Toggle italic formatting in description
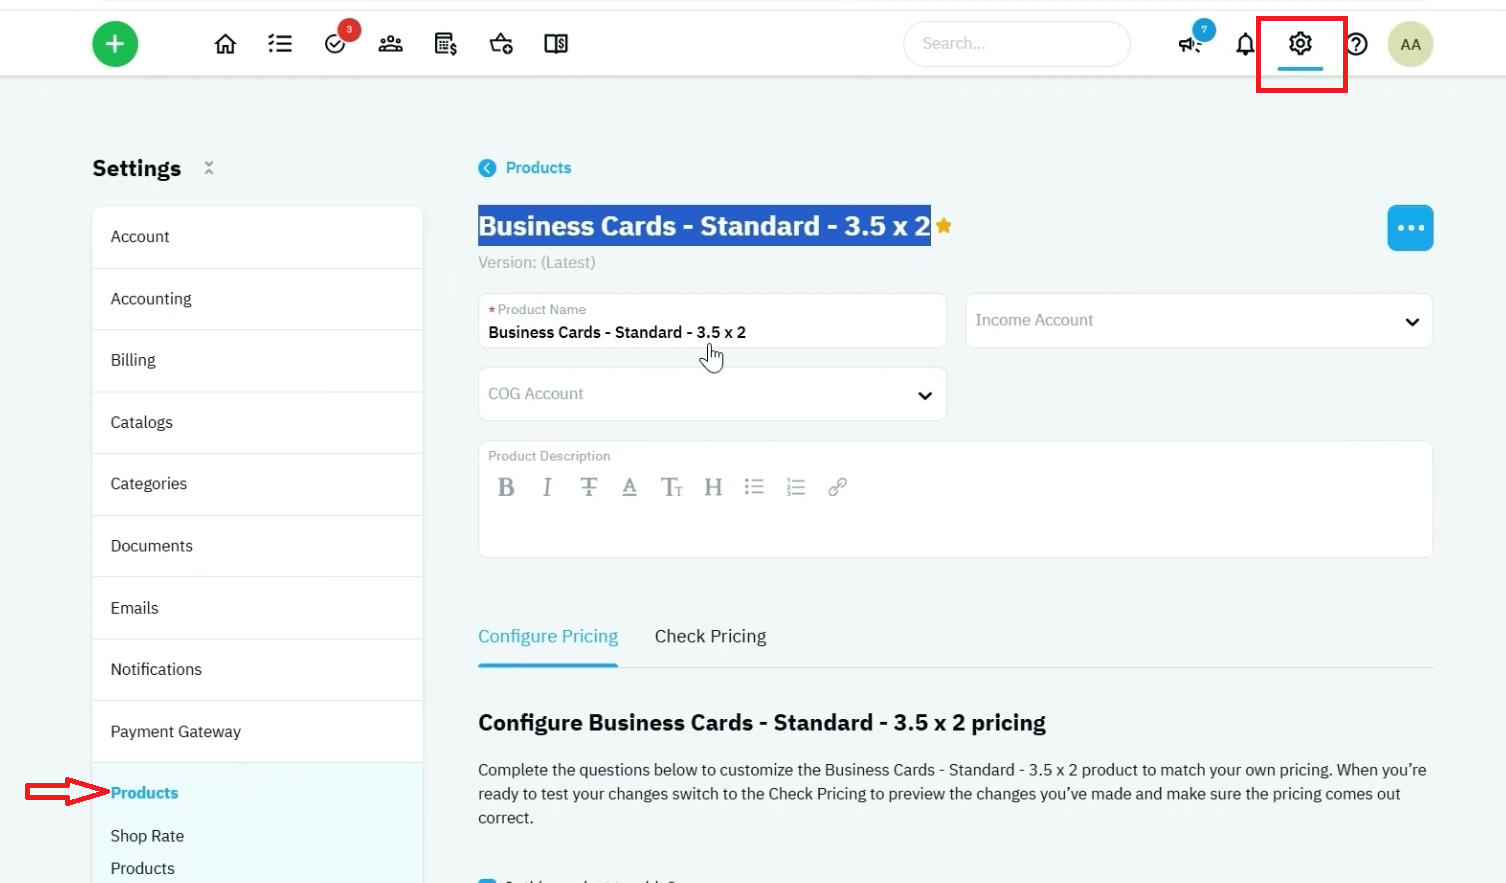The width and height of the screenshot is (1506, 883). [547, 487]
